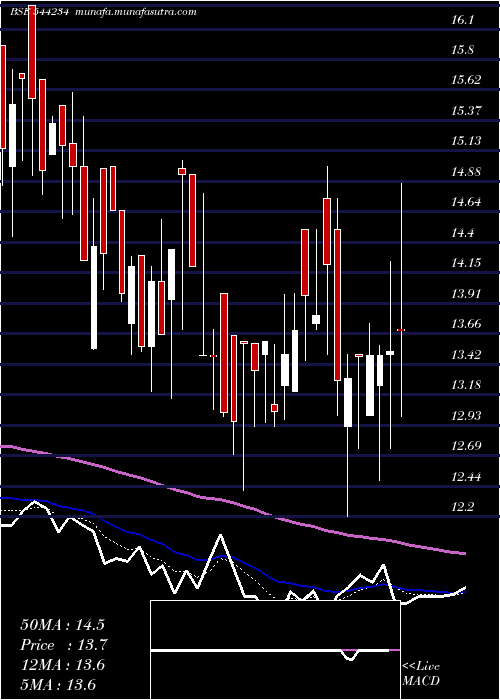Click the 'Price : 13.7' indicator text
The width and height of the screenshot is (500, 700).
pyautogui.click(x=63, y=645)
